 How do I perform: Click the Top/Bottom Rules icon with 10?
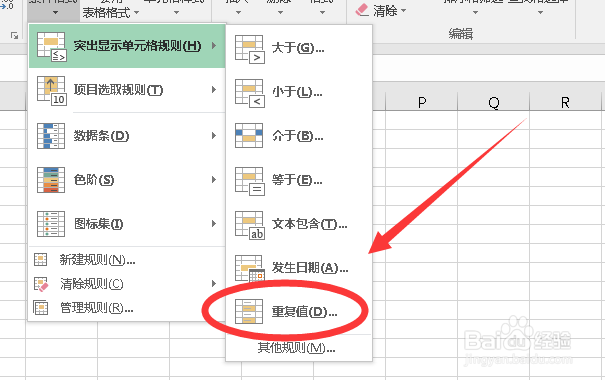[51, 91]
